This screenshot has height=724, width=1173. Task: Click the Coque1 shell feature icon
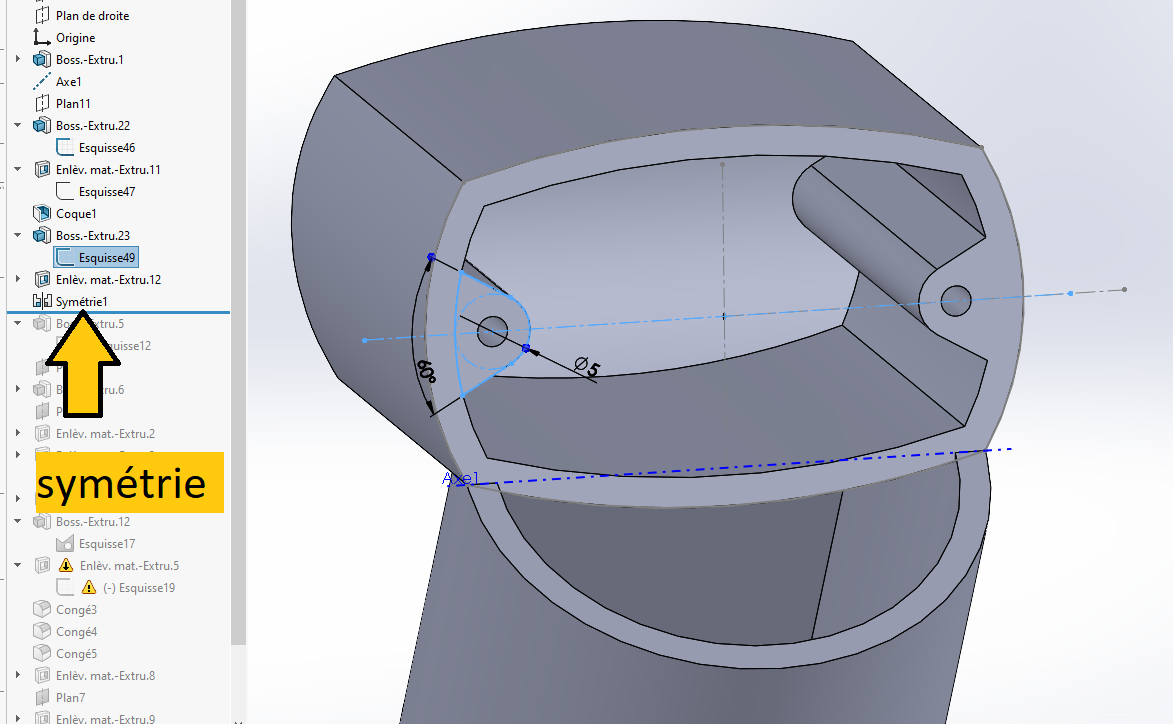42,213
